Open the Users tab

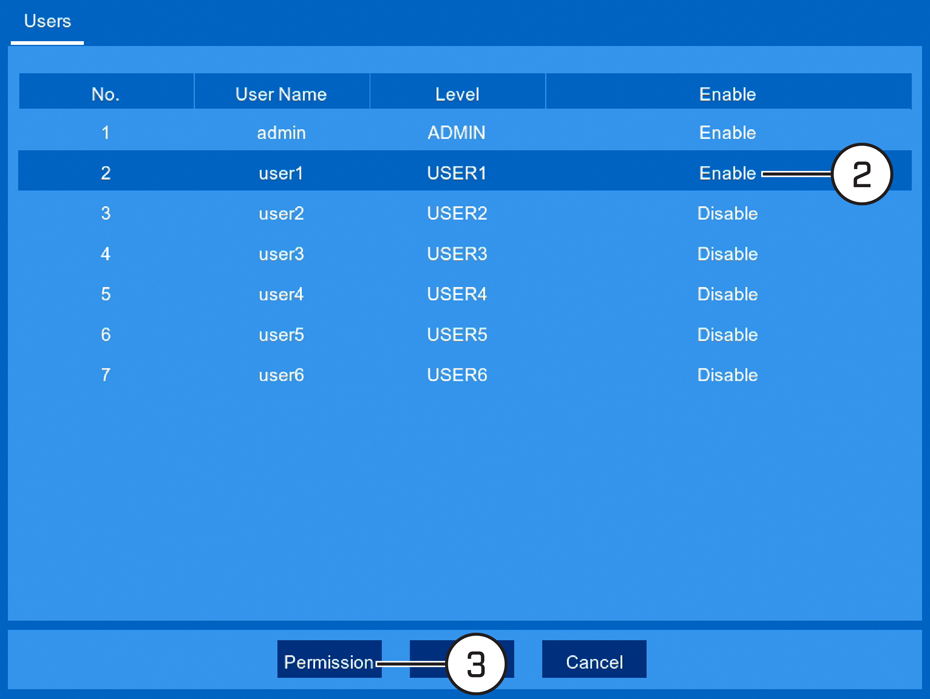[x=47, y=21]
